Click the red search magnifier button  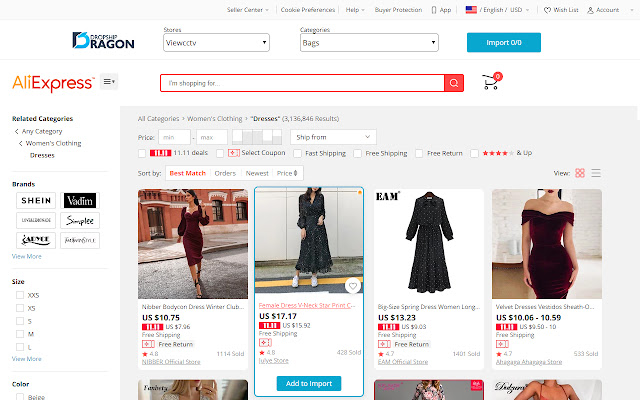[x=453, y=83]
